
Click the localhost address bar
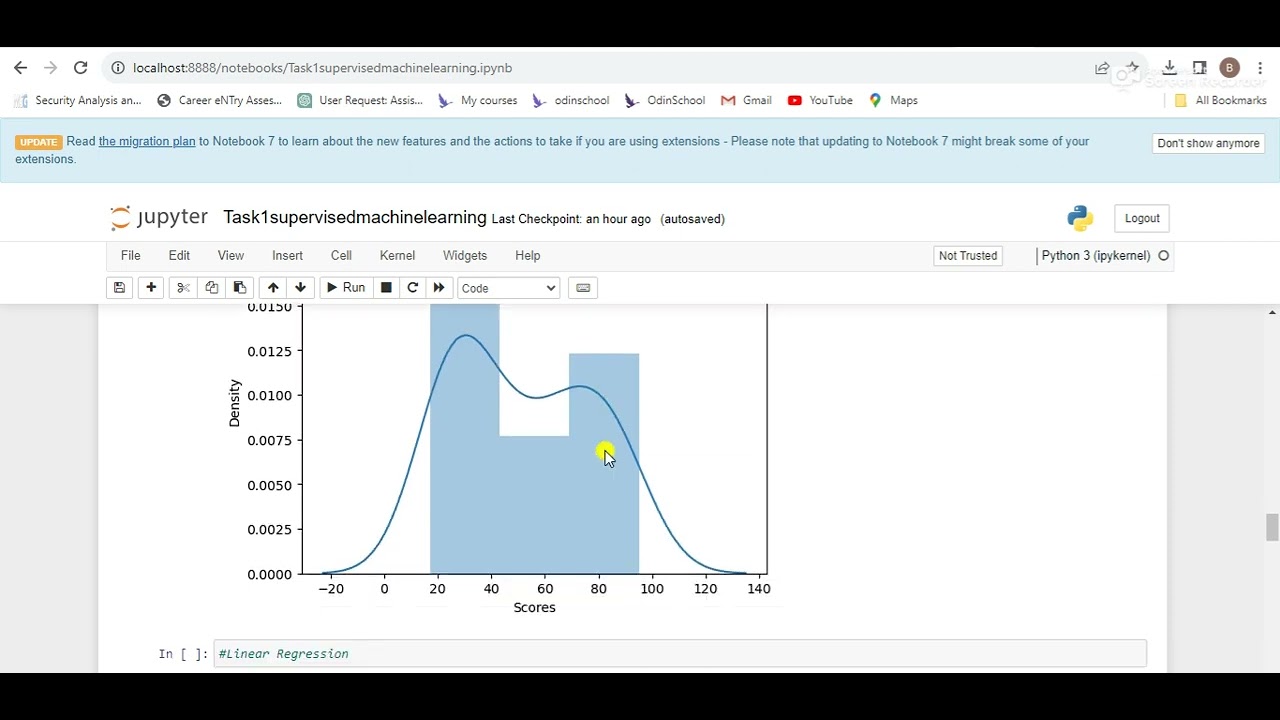coord(600,68)
